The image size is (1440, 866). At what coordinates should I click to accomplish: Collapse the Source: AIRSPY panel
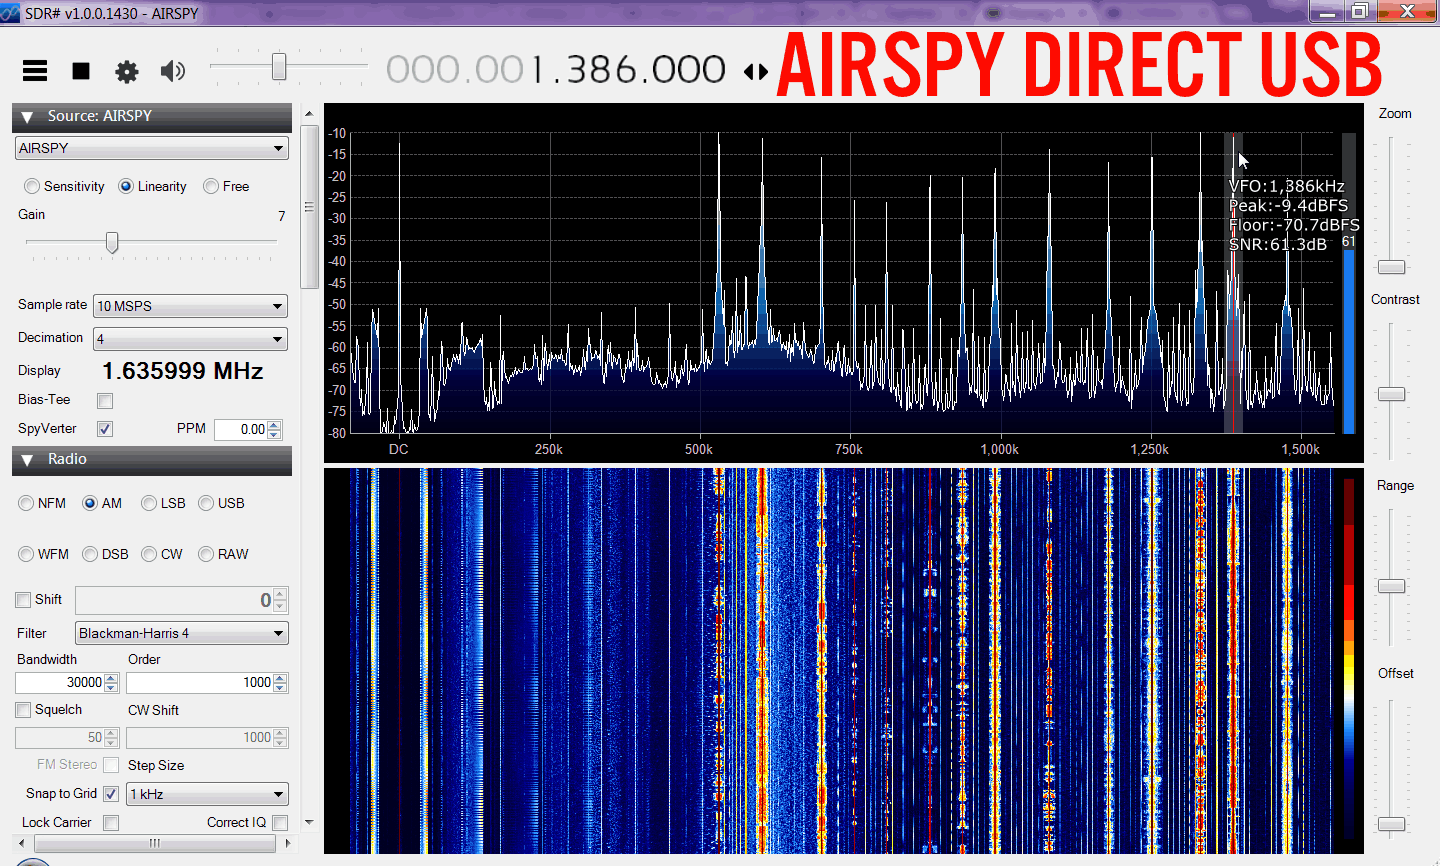pyautogui.click(x=28, y=117)
